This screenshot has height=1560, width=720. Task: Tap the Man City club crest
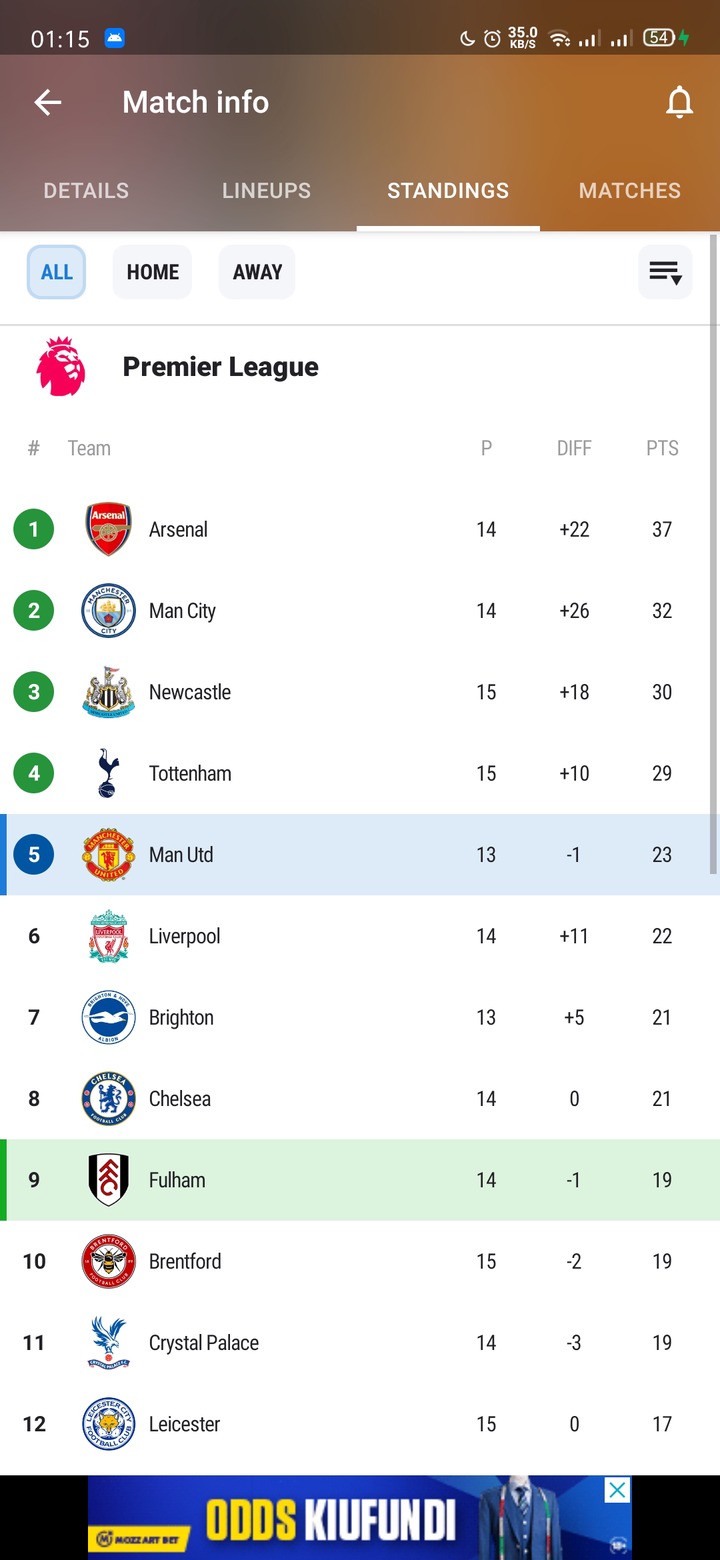pos(108,611)
